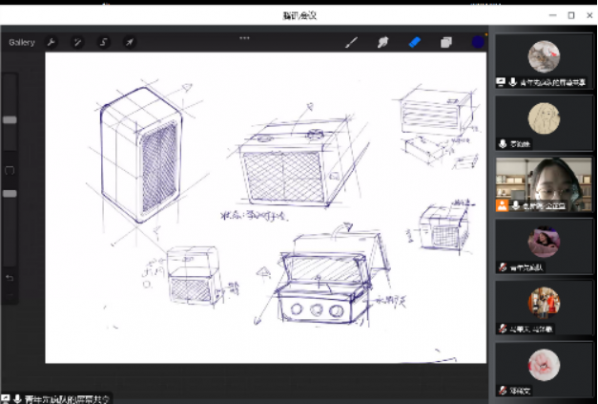Select the Transform arrow tool
Screen dimensions: 598x404
pyautogui.click(x=130, y=42)
